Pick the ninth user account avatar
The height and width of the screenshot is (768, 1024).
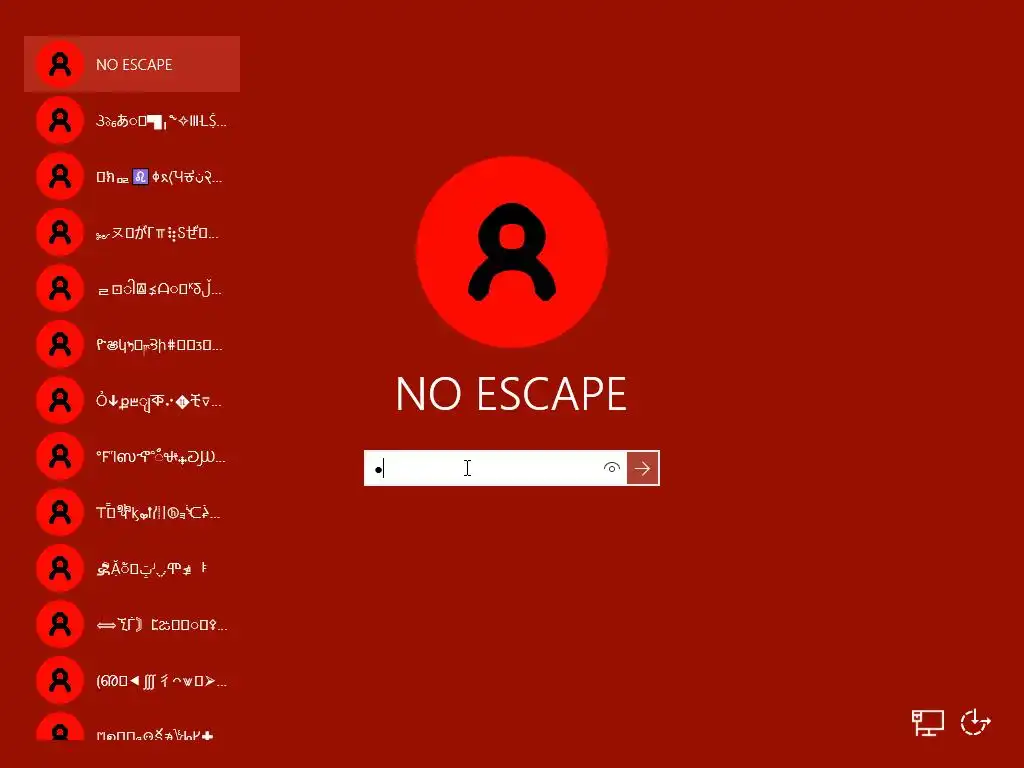[x=60, y=513]
